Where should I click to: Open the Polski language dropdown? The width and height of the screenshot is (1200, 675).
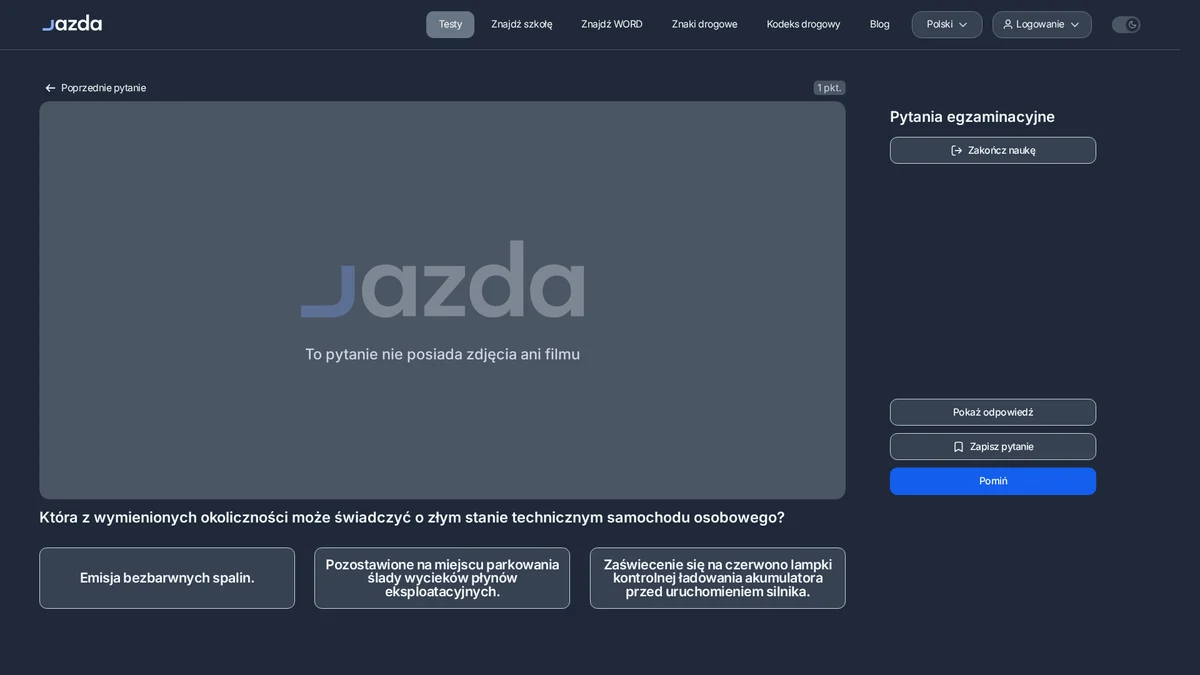tap(946, 24)
